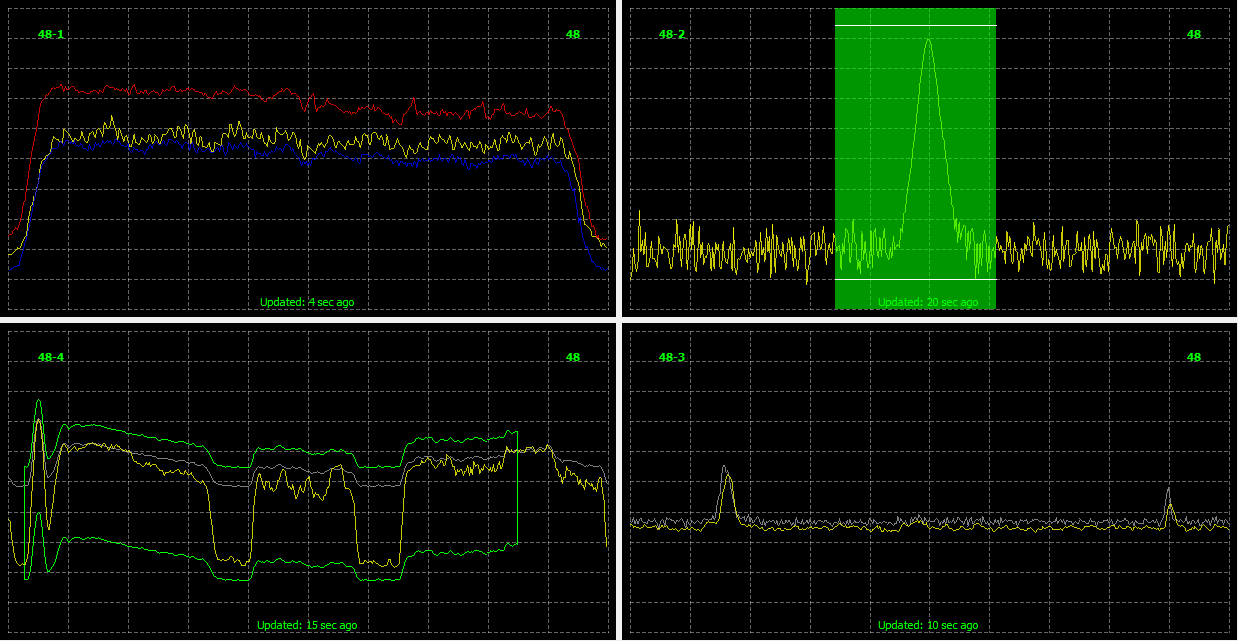Click the 'Updated: 4 sec ago' timestamp

(306, 301)
